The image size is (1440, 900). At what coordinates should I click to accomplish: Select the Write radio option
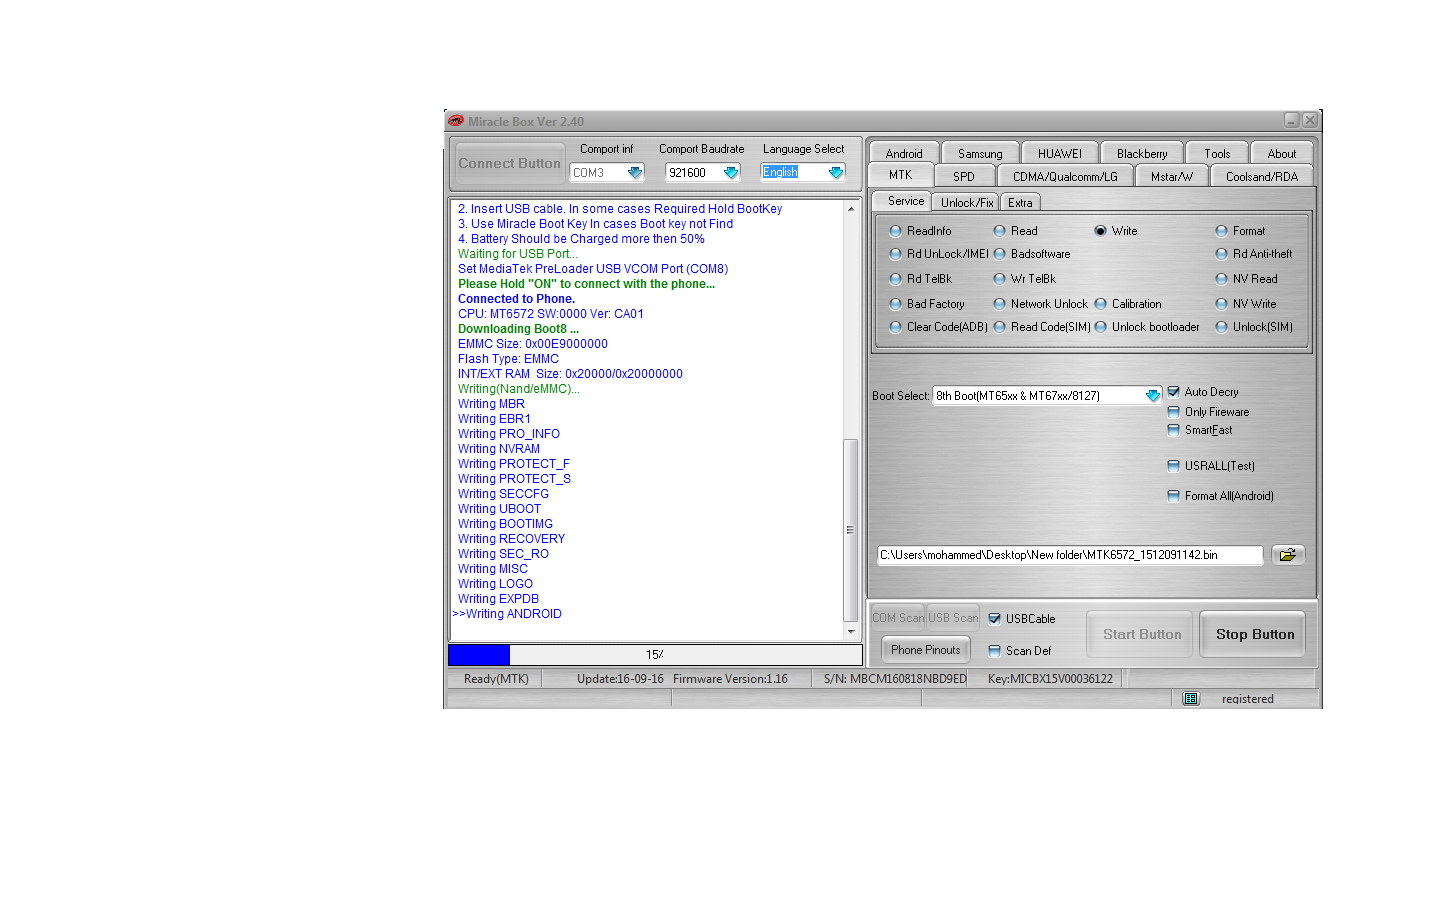[1100, 231]
